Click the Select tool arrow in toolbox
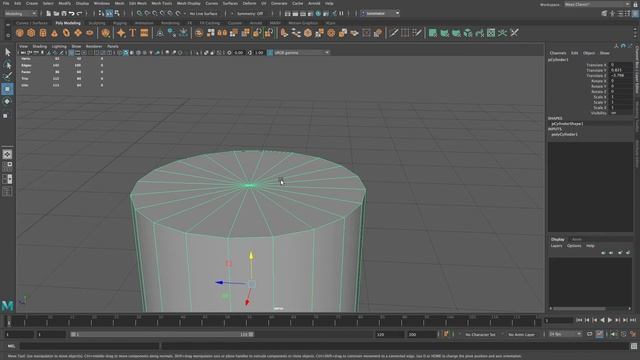640x360 pixels. click(7, 52)
